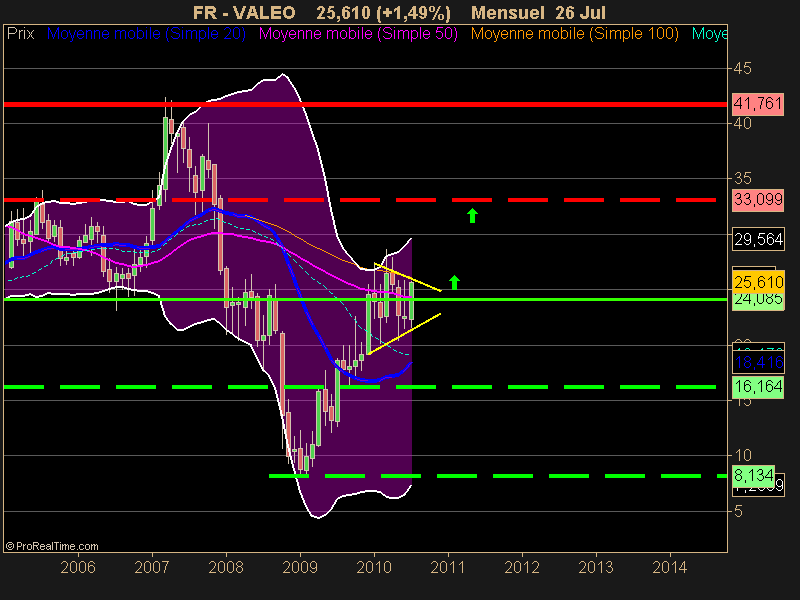Select the 'Moyenne mobile (Simple 20)' legend entry
Image resolution: width=800 pixels, height=600 pixels.
pyautogui.click(x=146, y=34)
